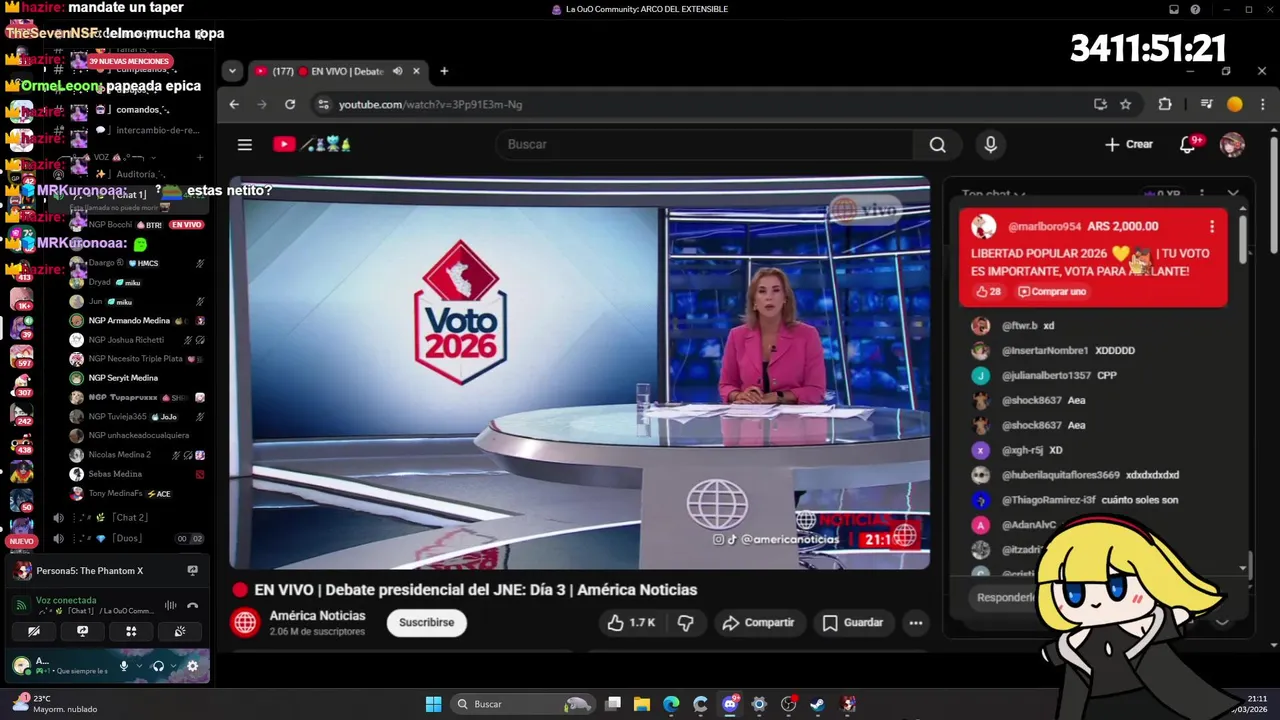
Task: Open more video actions ellipsis
Action: pyautogui.click(x=915, y=623)
